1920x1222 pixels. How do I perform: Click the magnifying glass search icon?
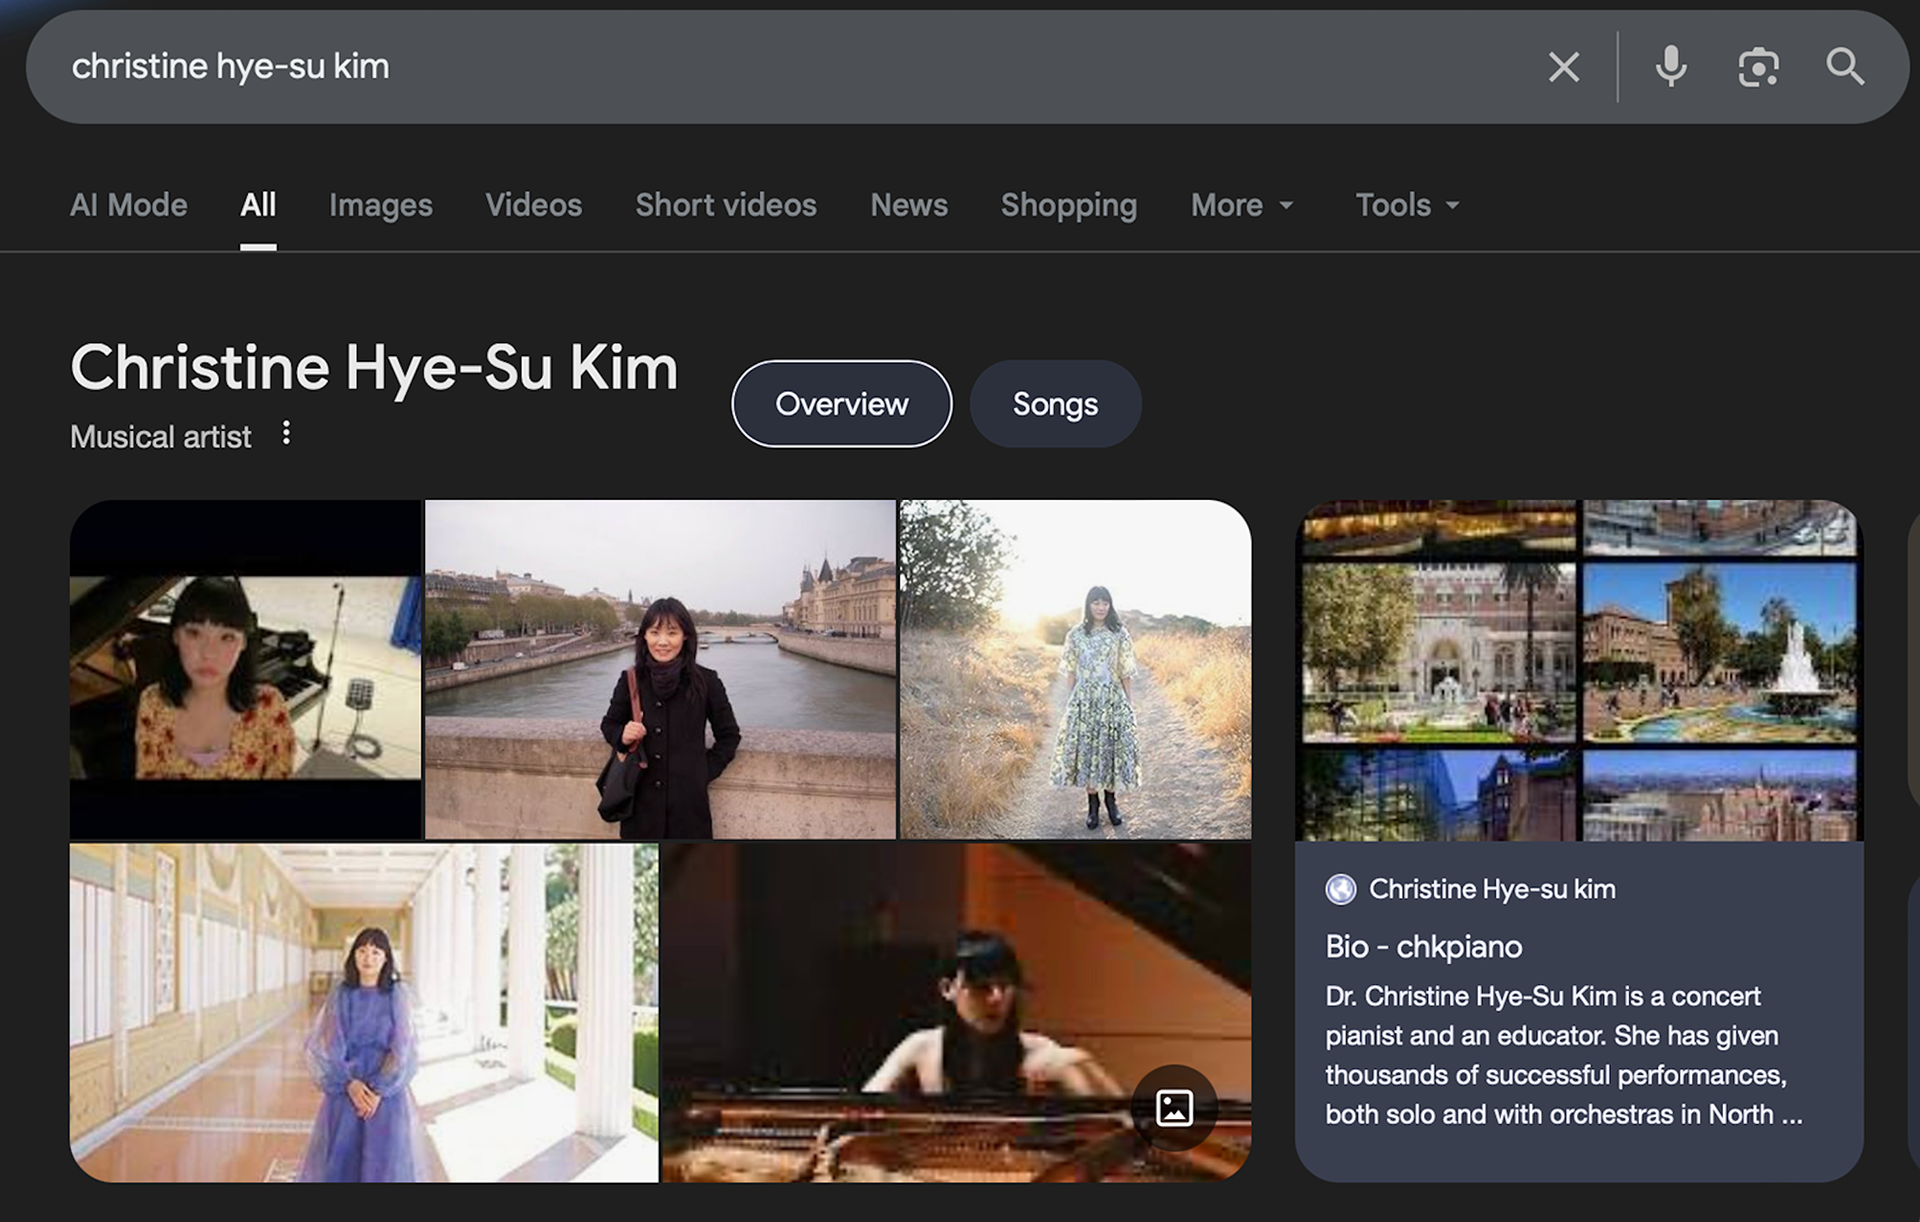(x=1844, y=67)
